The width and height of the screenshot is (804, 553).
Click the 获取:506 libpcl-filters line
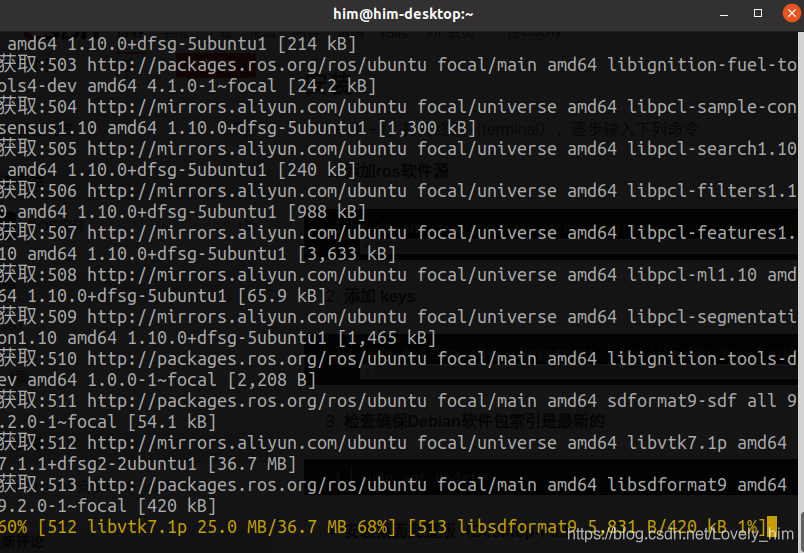point(398,191)
